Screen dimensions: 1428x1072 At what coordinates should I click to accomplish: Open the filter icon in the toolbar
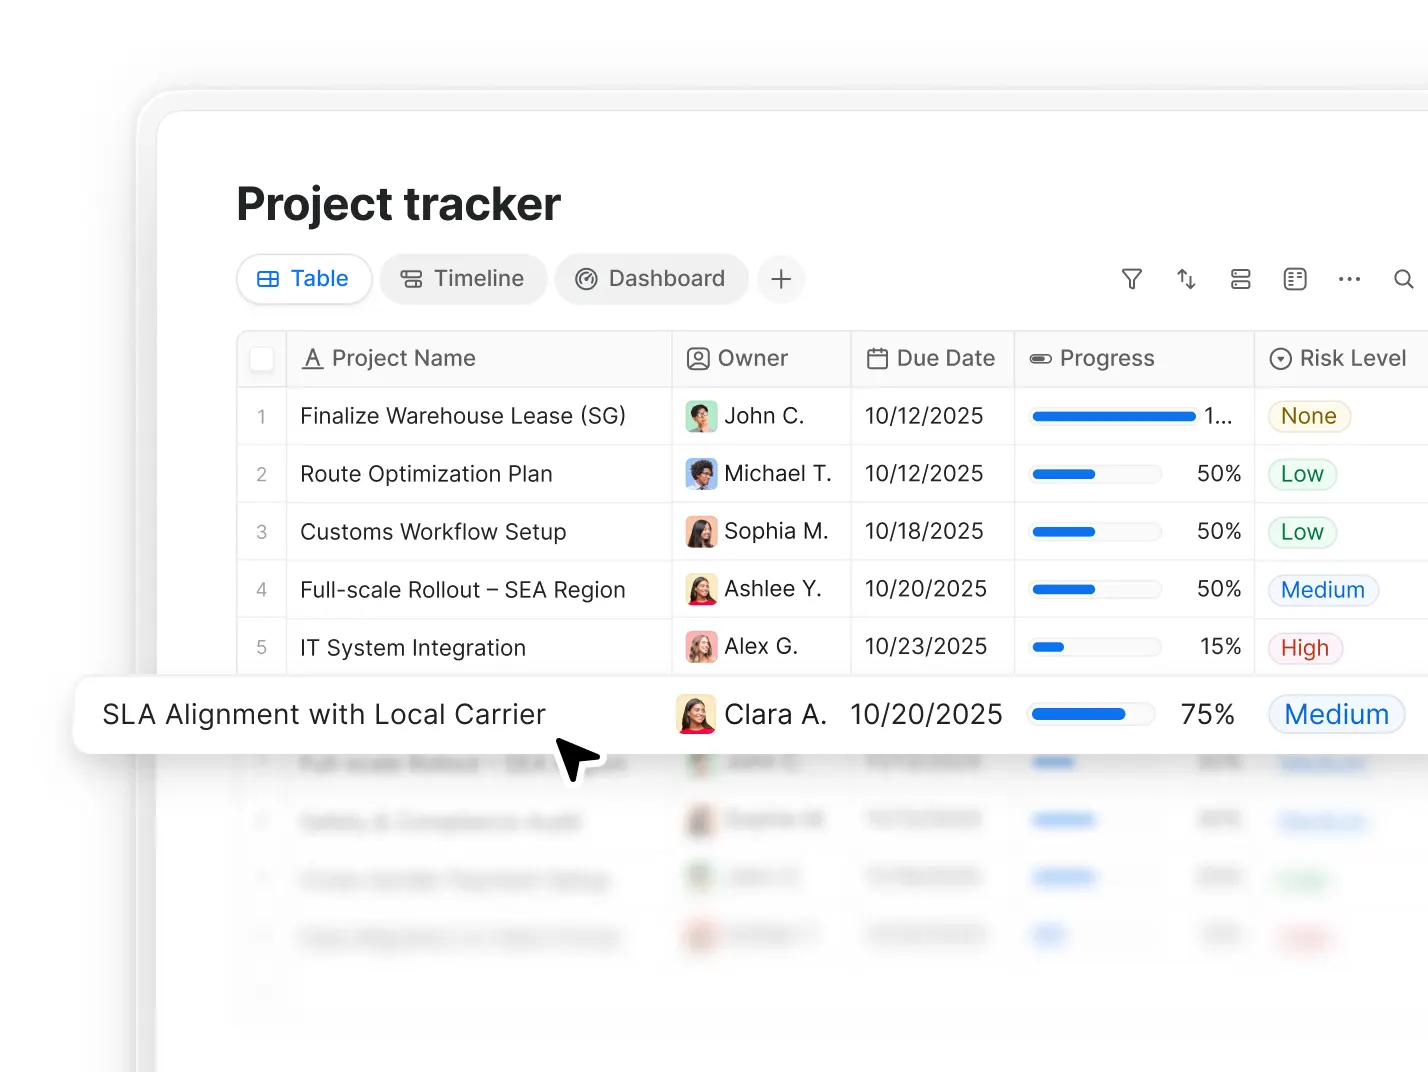click(x=1131, y=279)
